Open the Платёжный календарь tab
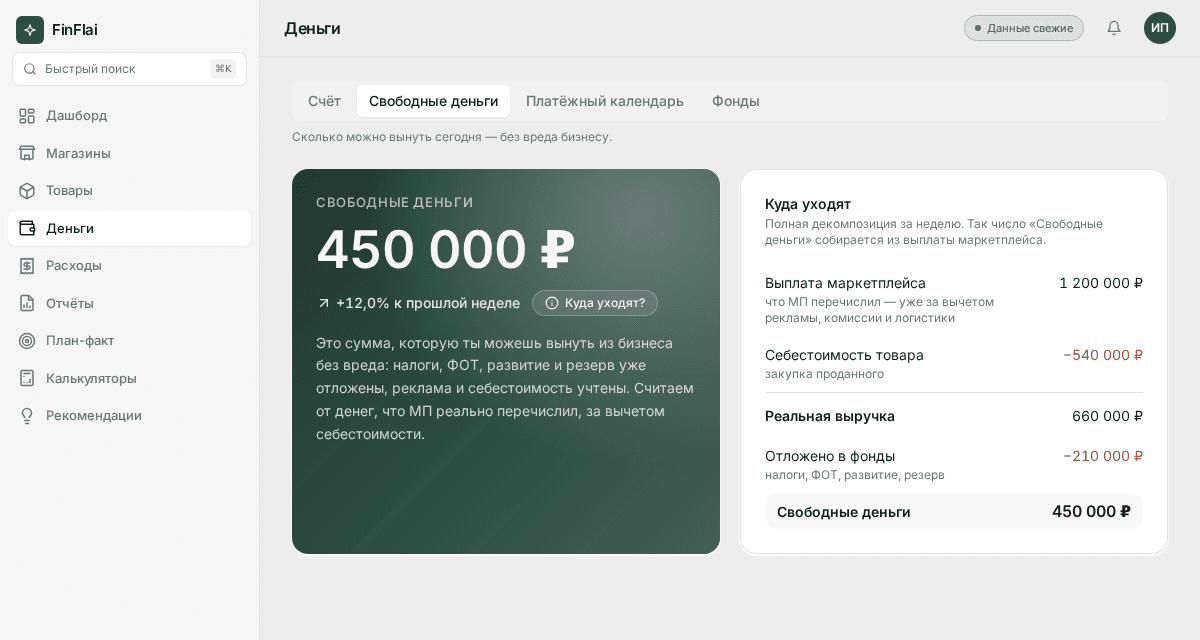Screen dimensions: 1200x640 point(605,101)
